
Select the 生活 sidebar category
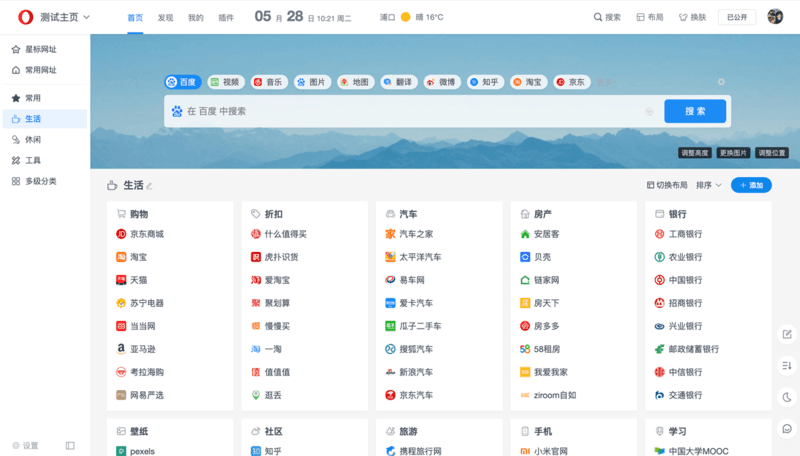[x=45, y=119]
